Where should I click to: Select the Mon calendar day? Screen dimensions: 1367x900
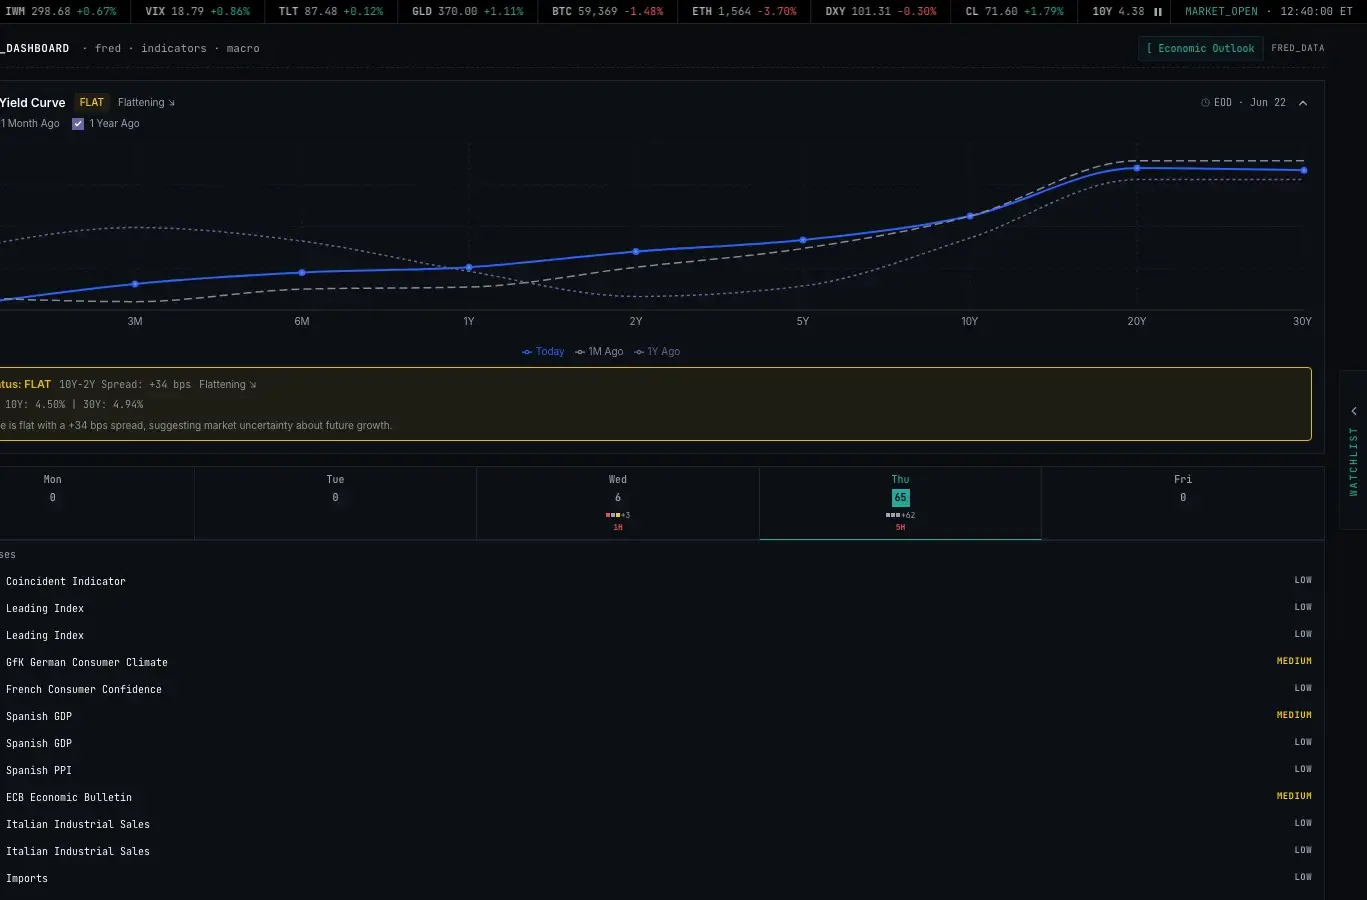pyautogui.click(x=53, y=503)
